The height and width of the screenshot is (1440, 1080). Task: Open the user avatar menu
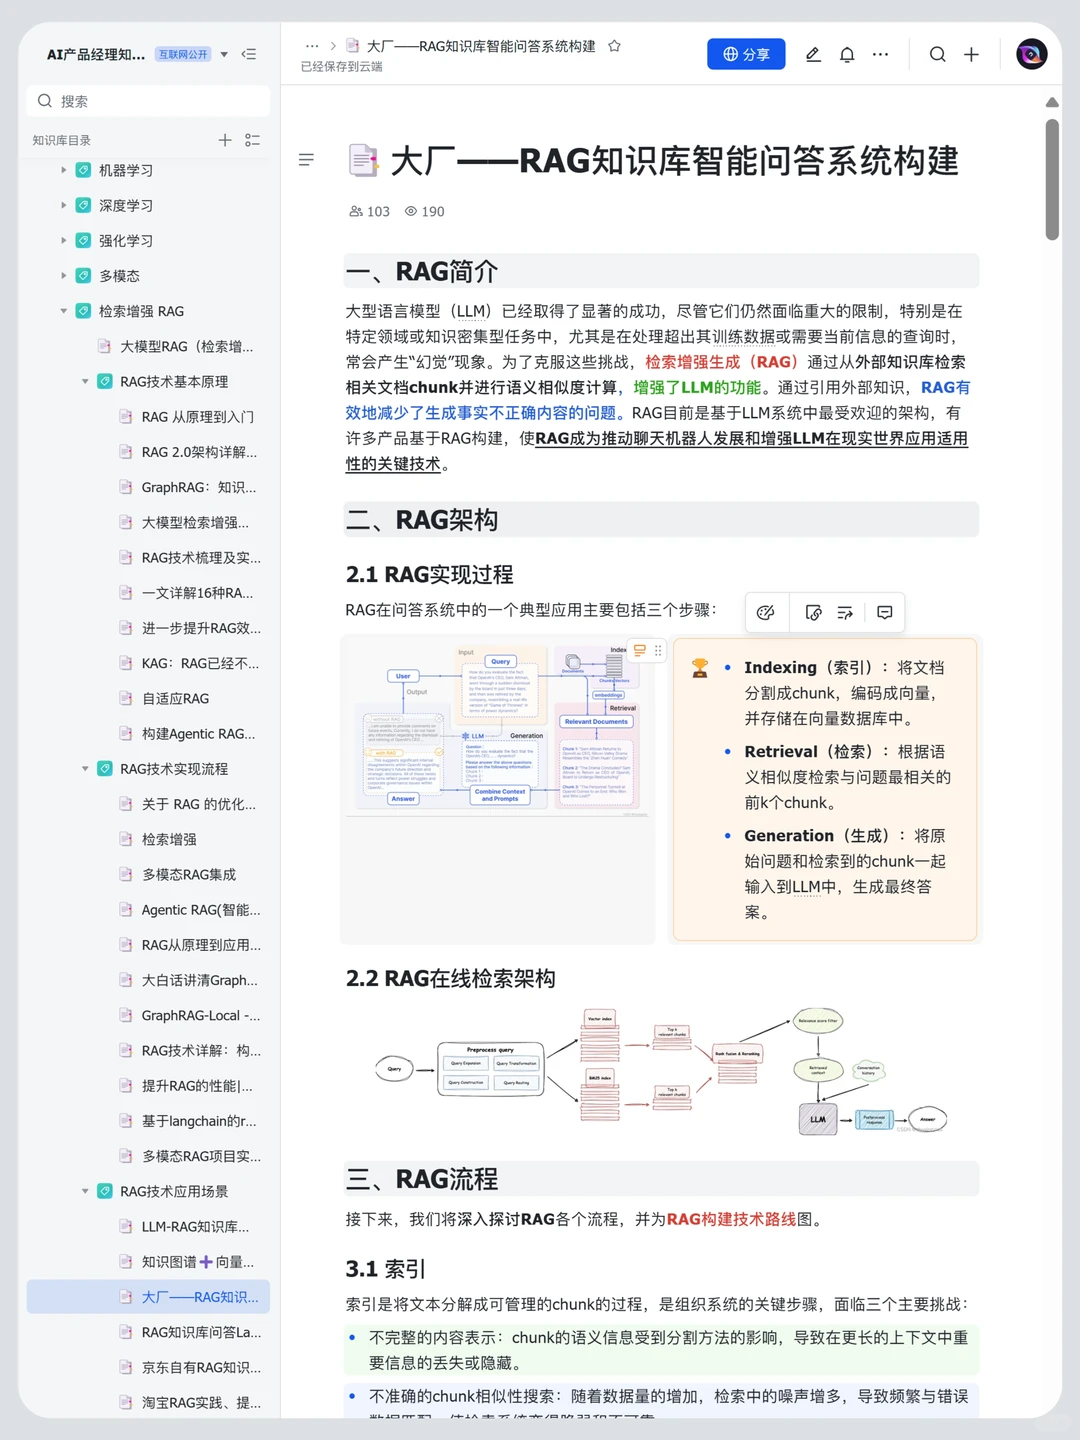click(1031, 54)
